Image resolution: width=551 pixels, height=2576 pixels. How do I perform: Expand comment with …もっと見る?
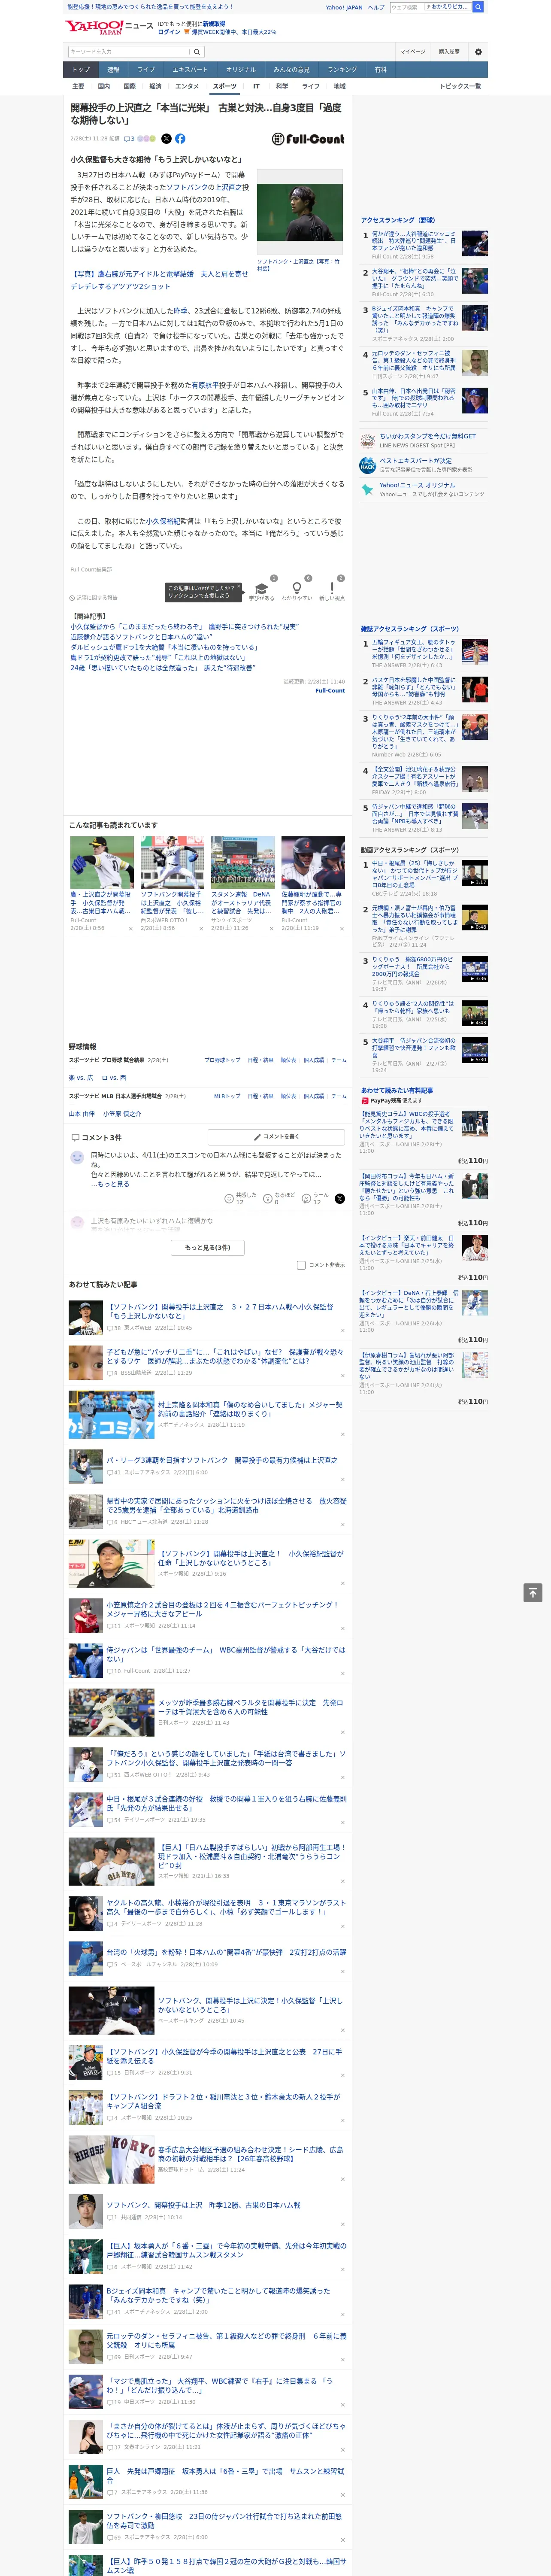[x=110, y=1184]
